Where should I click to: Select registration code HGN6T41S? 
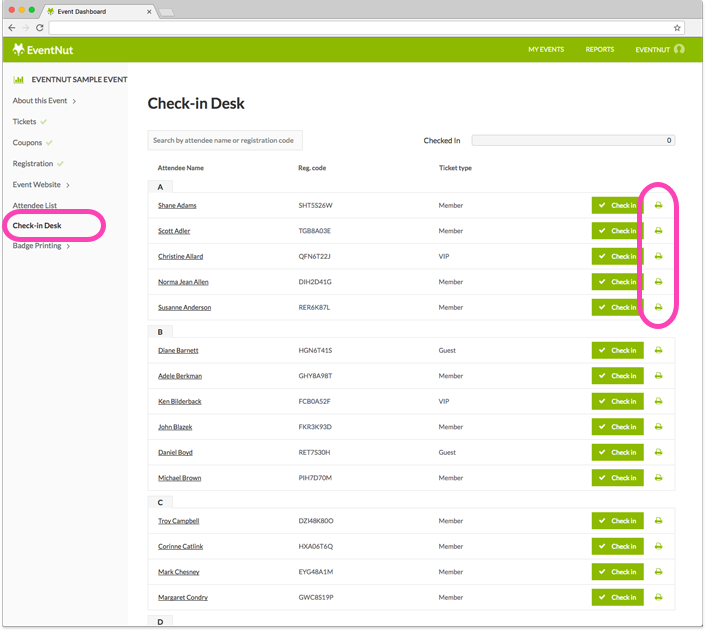tap(315, 350)
